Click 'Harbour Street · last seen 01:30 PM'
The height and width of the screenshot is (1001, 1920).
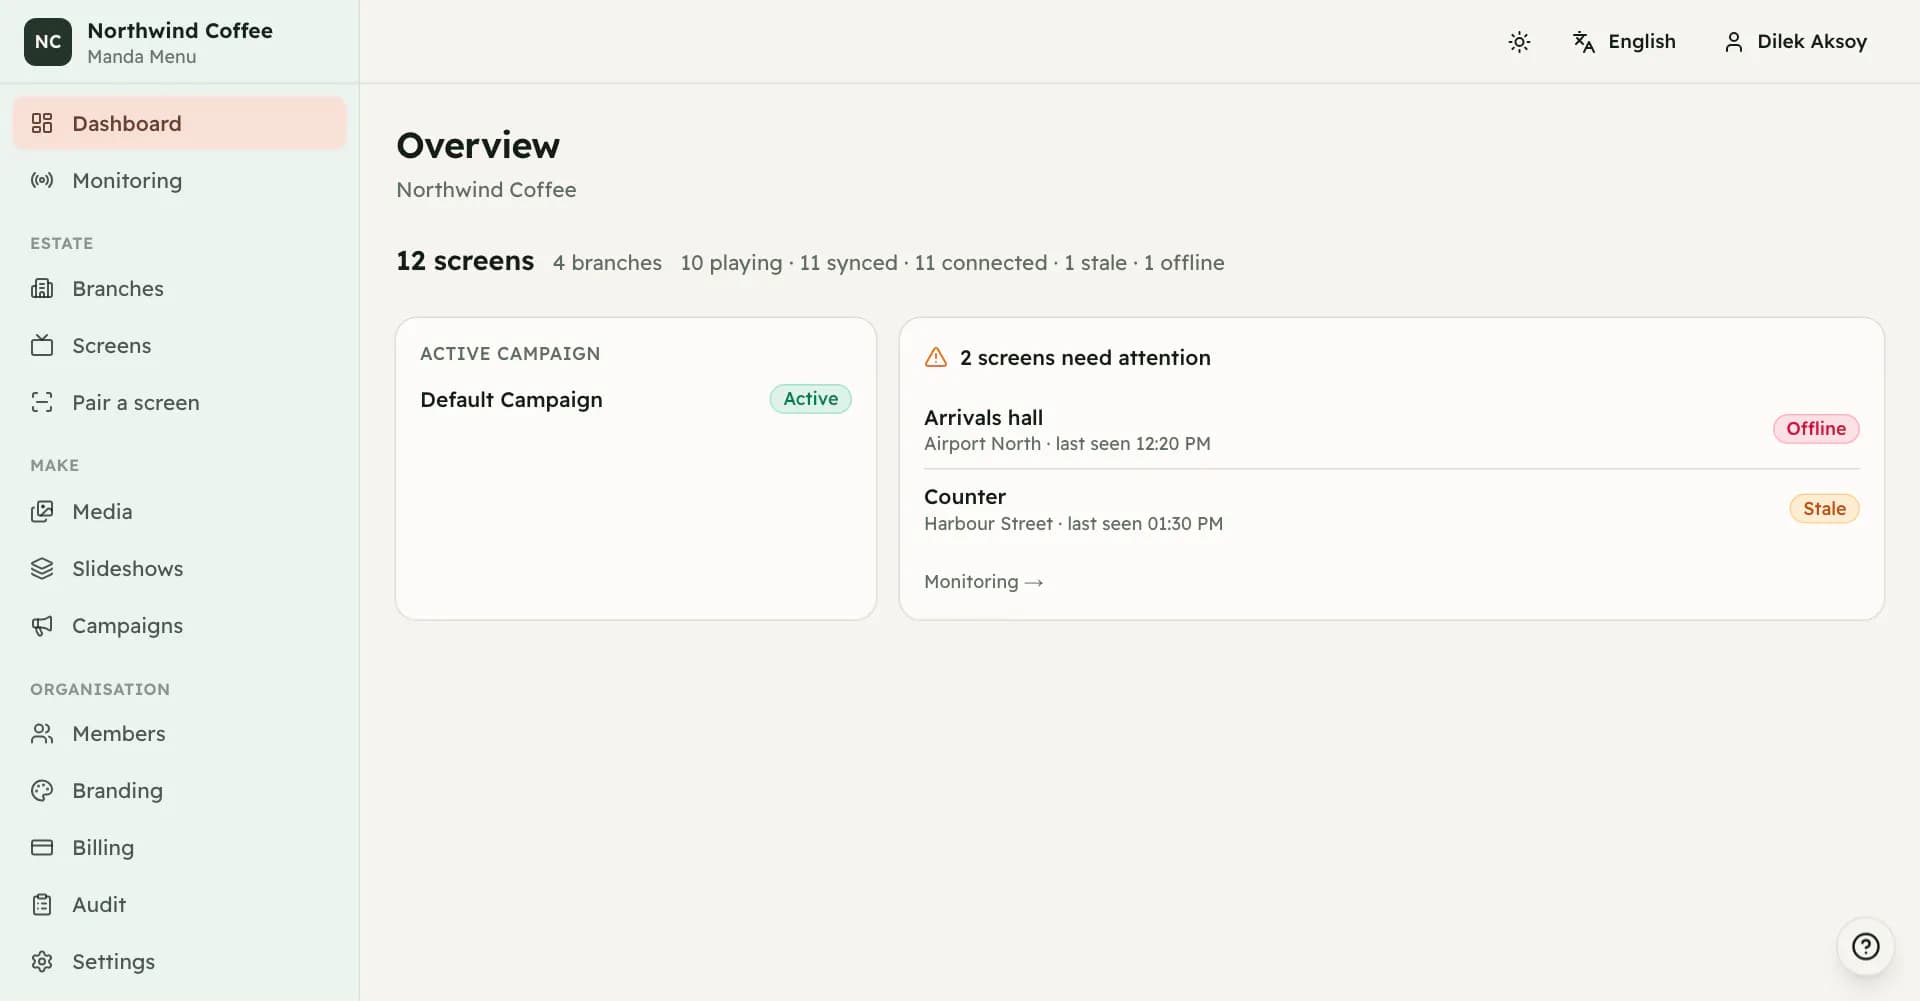(x=1073, y=523)
